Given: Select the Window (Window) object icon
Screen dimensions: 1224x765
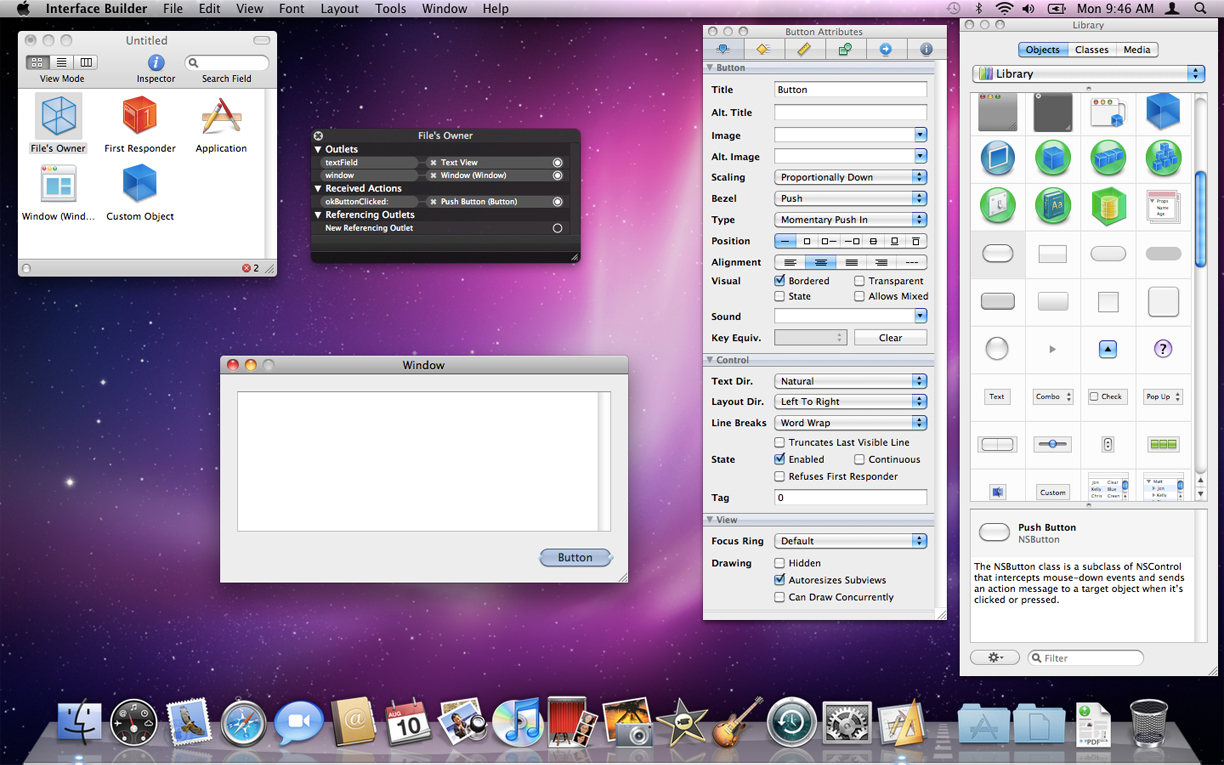Looking at the screenshot, I should tap(57, 185).
